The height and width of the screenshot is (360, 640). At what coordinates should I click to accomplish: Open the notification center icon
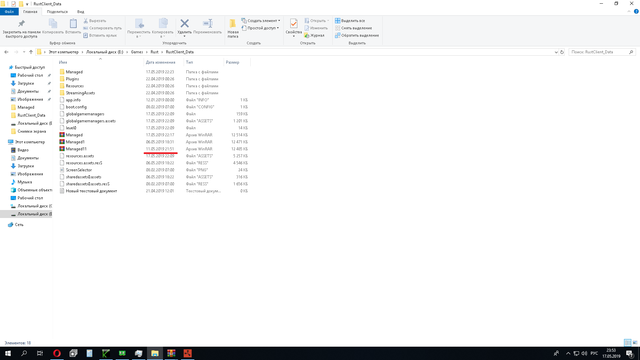[630, 353]
